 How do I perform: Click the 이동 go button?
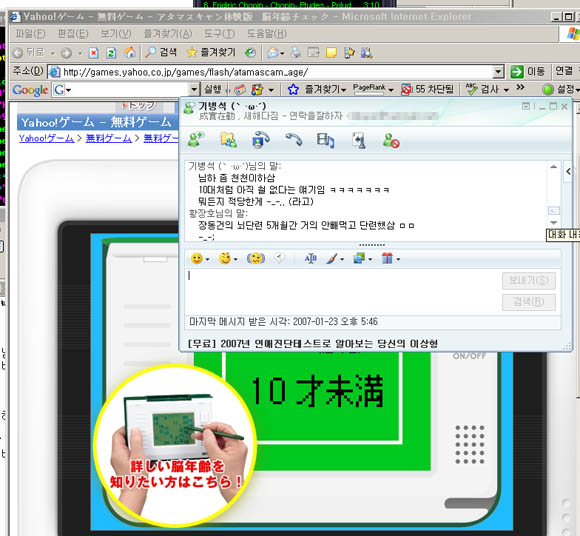coord(528,71)
